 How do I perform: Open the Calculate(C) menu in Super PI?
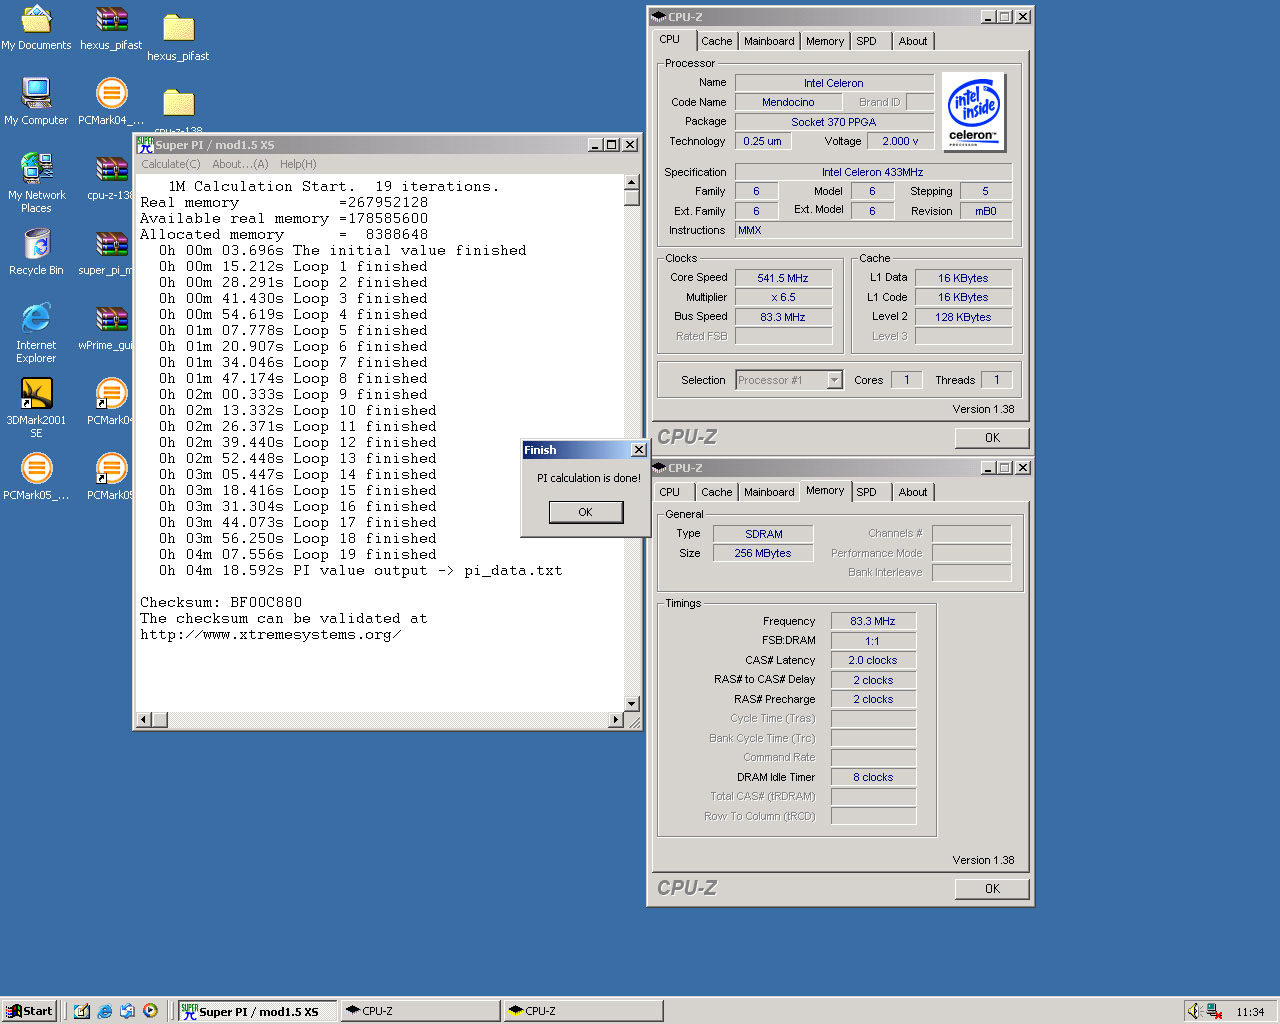coord(170,164)
